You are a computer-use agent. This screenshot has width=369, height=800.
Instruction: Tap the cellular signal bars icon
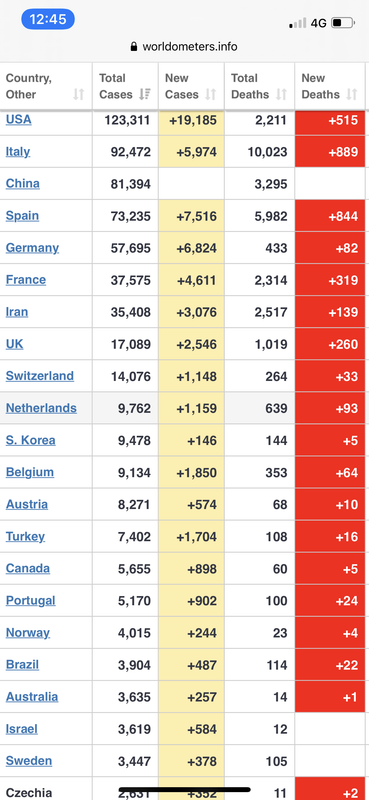tap(298, 23)
